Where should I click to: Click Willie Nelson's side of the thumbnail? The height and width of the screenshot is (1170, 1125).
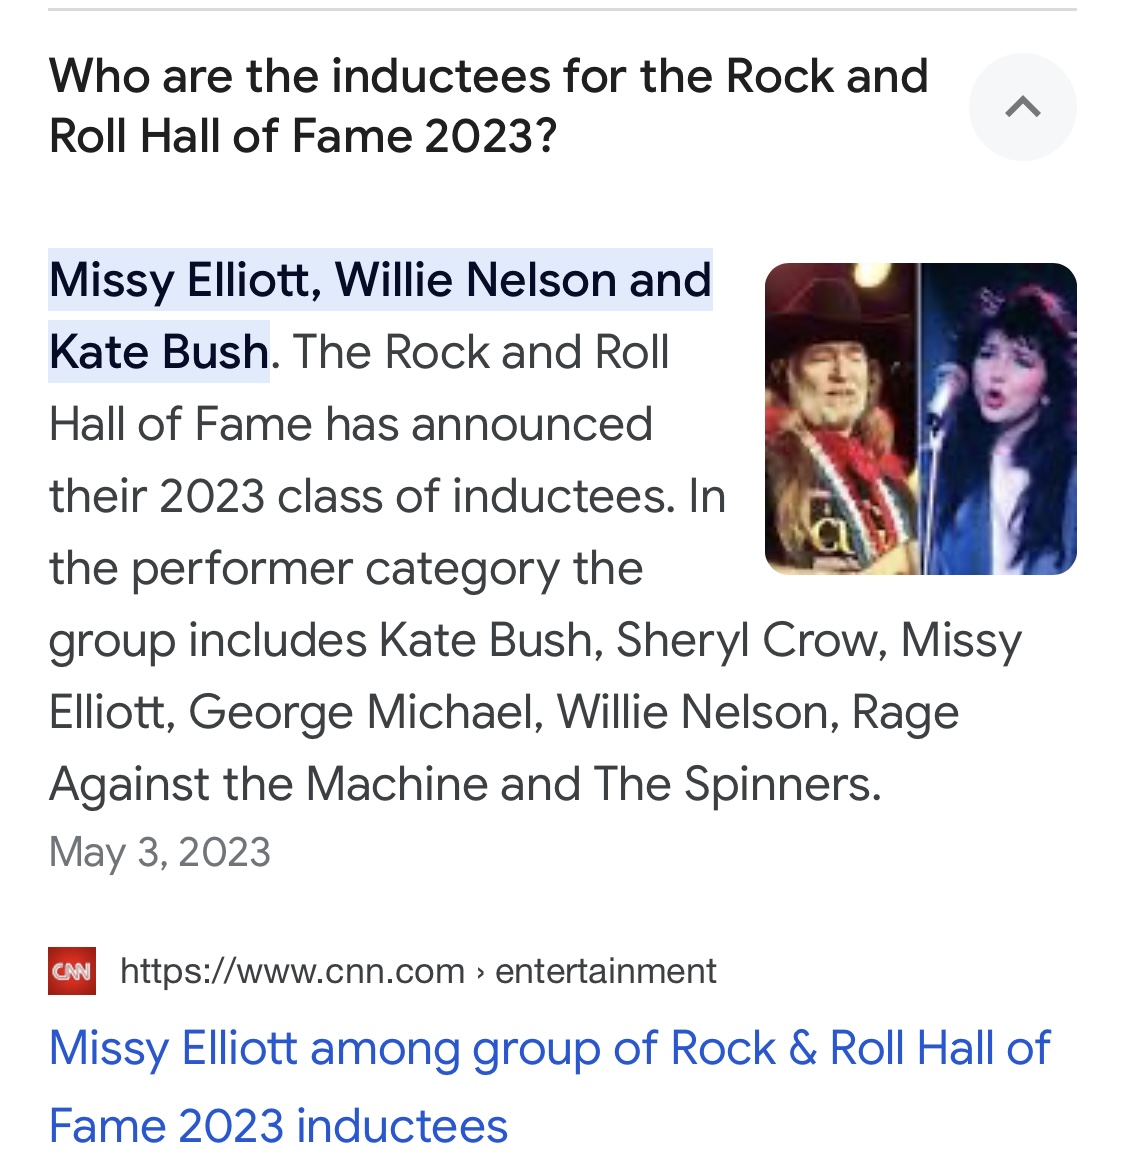842,419
